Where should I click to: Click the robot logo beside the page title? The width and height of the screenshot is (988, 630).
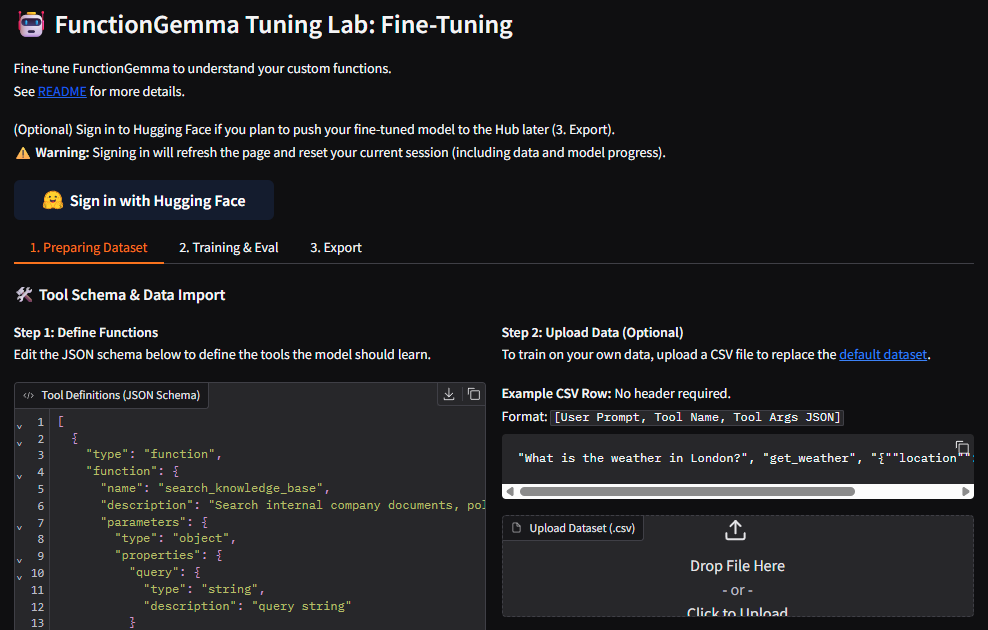(31, 24)
